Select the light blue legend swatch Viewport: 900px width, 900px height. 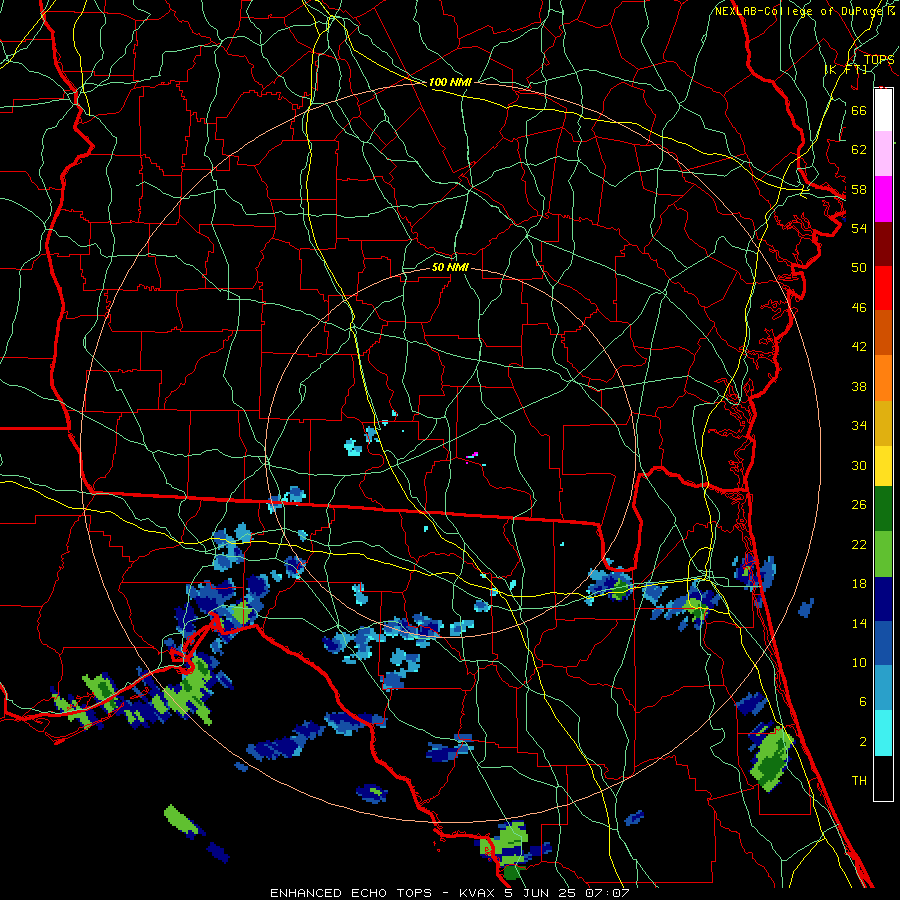pos(883,688)
